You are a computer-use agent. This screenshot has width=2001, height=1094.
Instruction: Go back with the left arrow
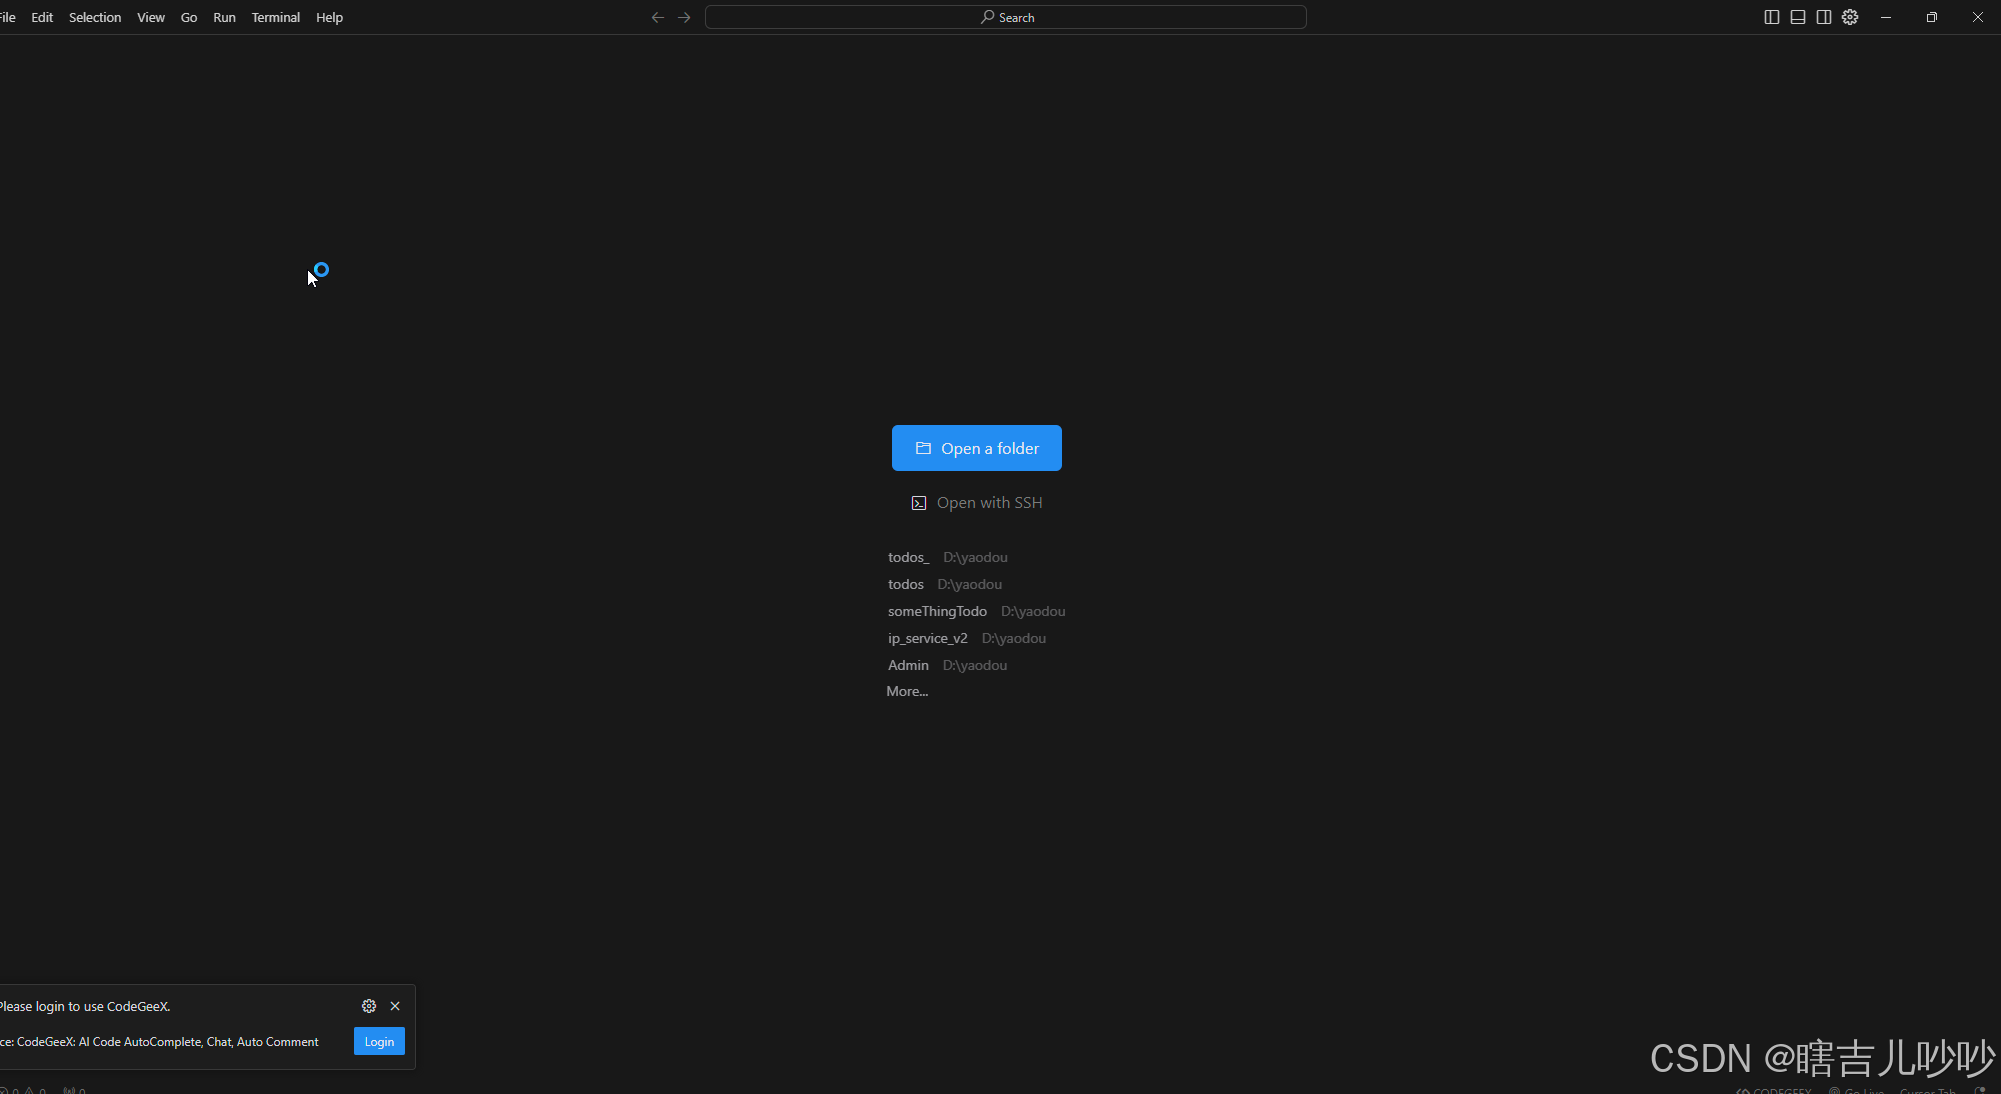tap(657, 17)
